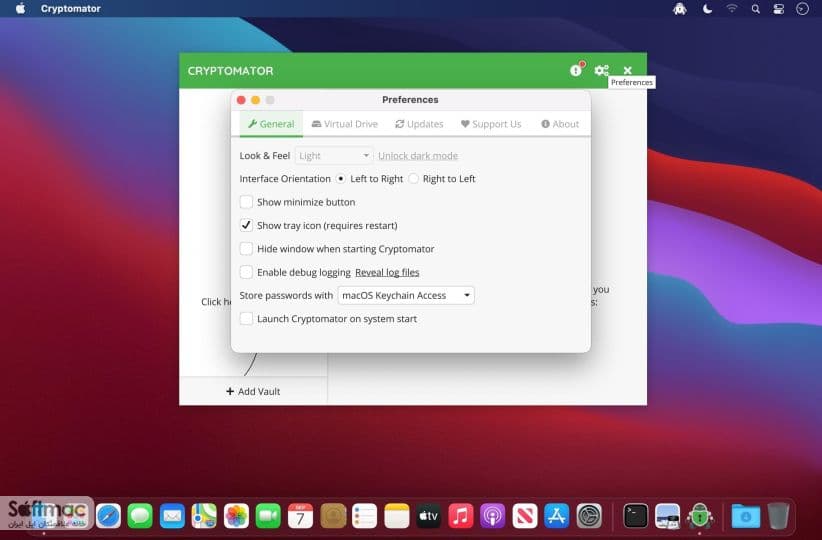The image size is (822, 540).
Task: Open the Support Us tab
Action: [491, 124]
